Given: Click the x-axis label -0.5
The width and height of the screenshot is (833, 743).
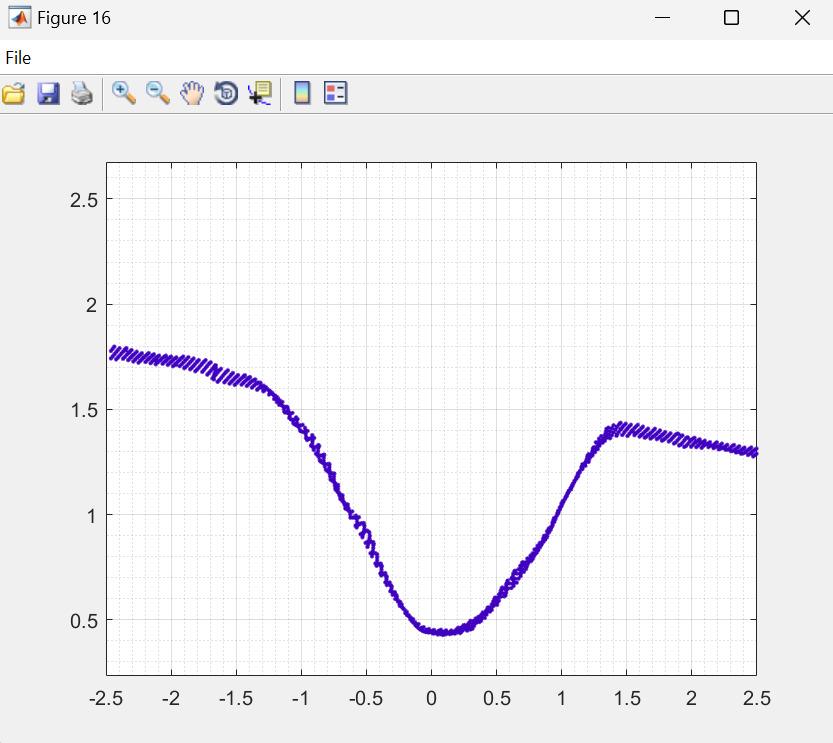Looking at the screenshot, I should click(366, 698).
